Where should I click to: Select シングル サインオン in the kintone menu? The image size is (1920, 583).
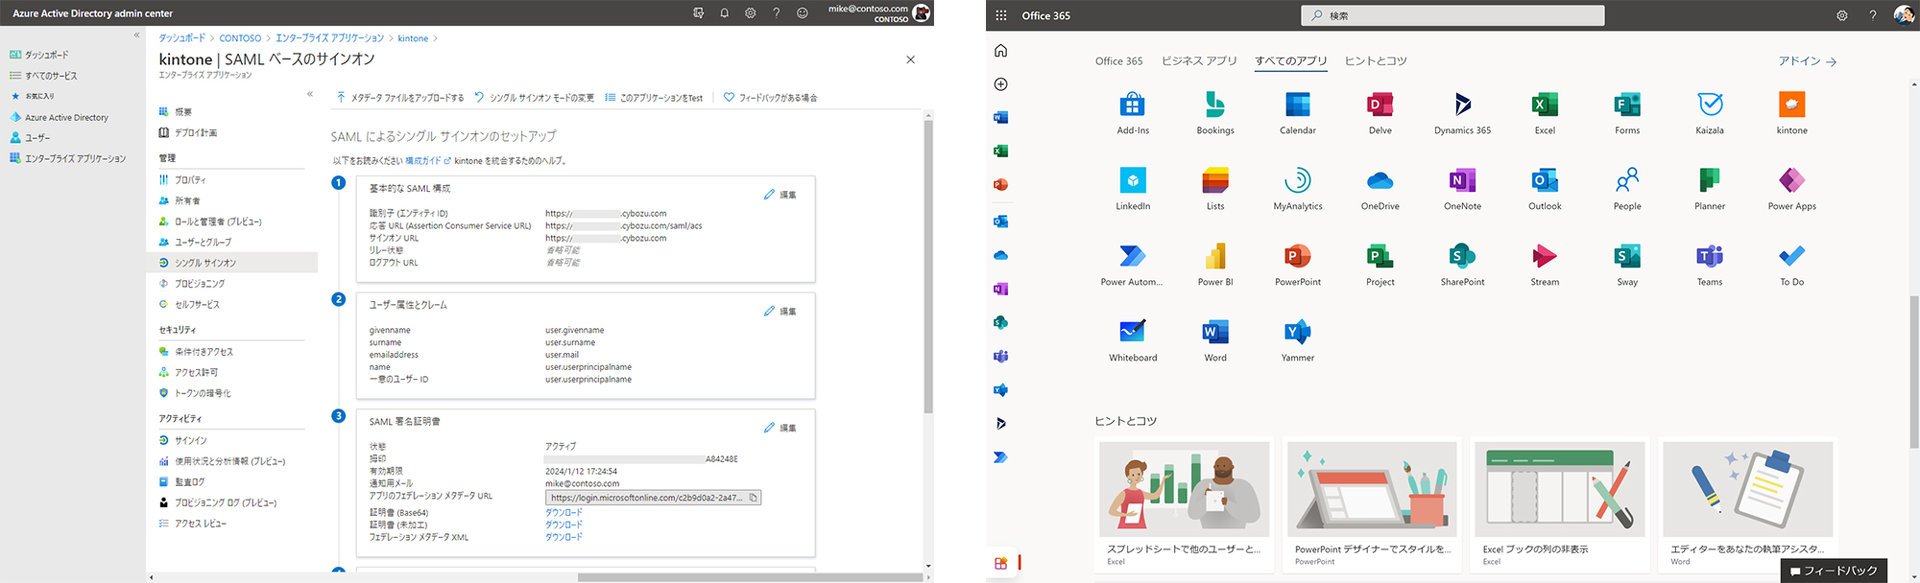[232, 263]
